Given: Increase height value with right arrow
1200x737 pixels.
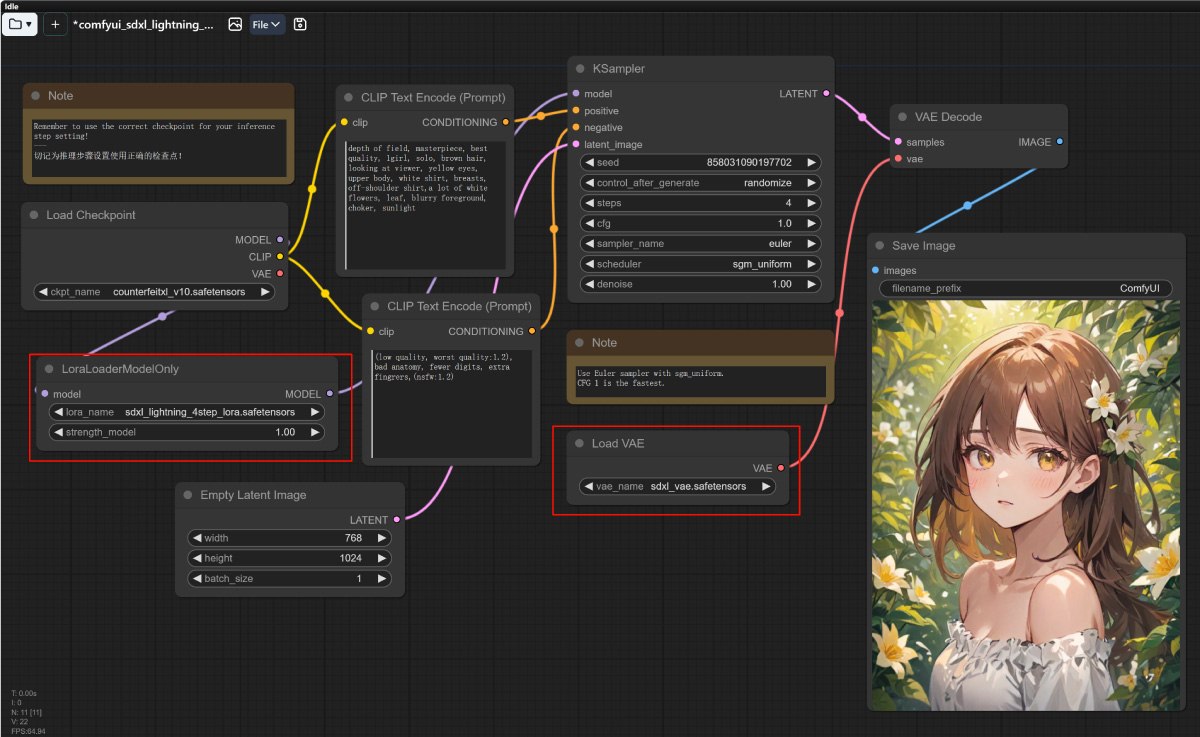Looking at the screenshot, I should coord(381,558).
